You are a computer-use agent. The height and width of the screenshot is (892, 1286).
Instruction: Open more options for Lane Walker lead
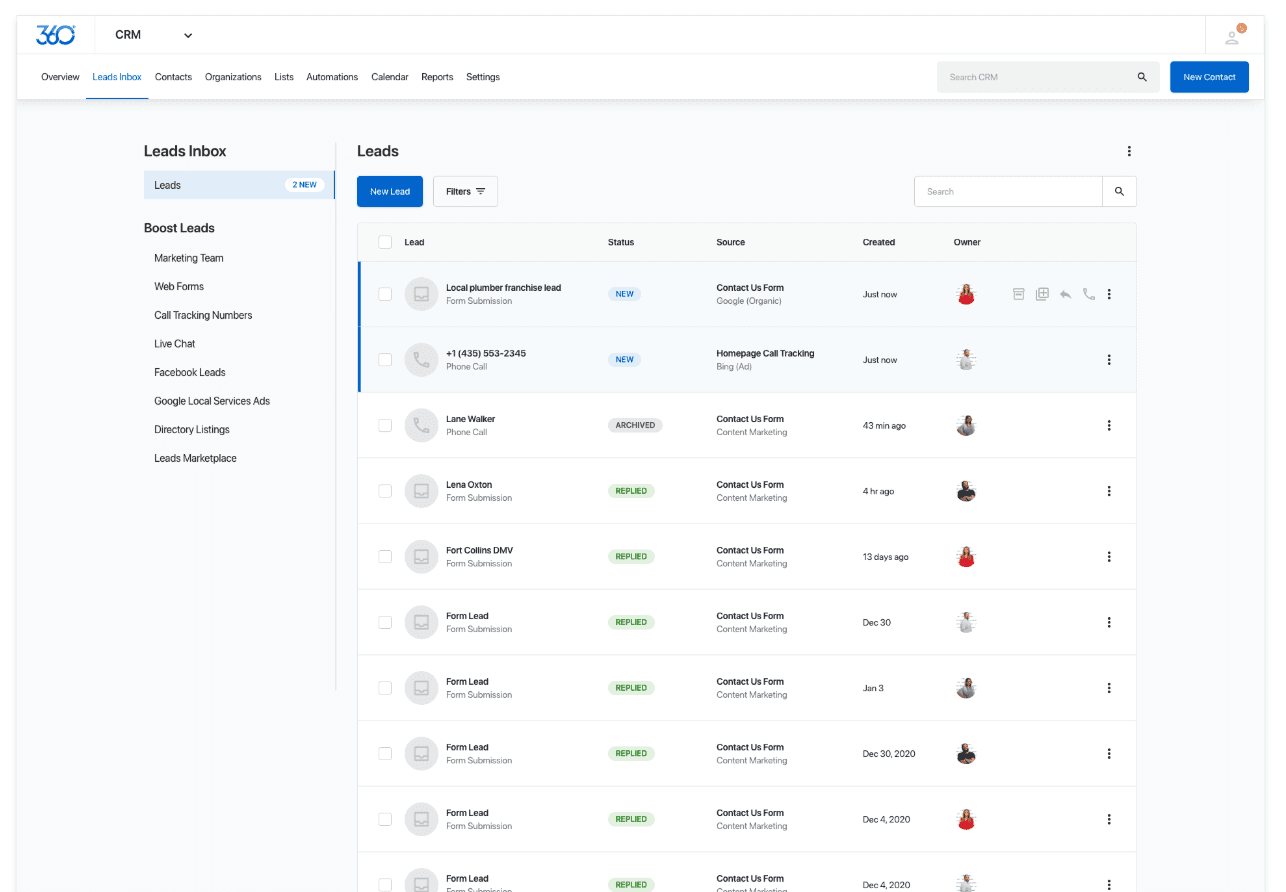tap(1109, 425)
